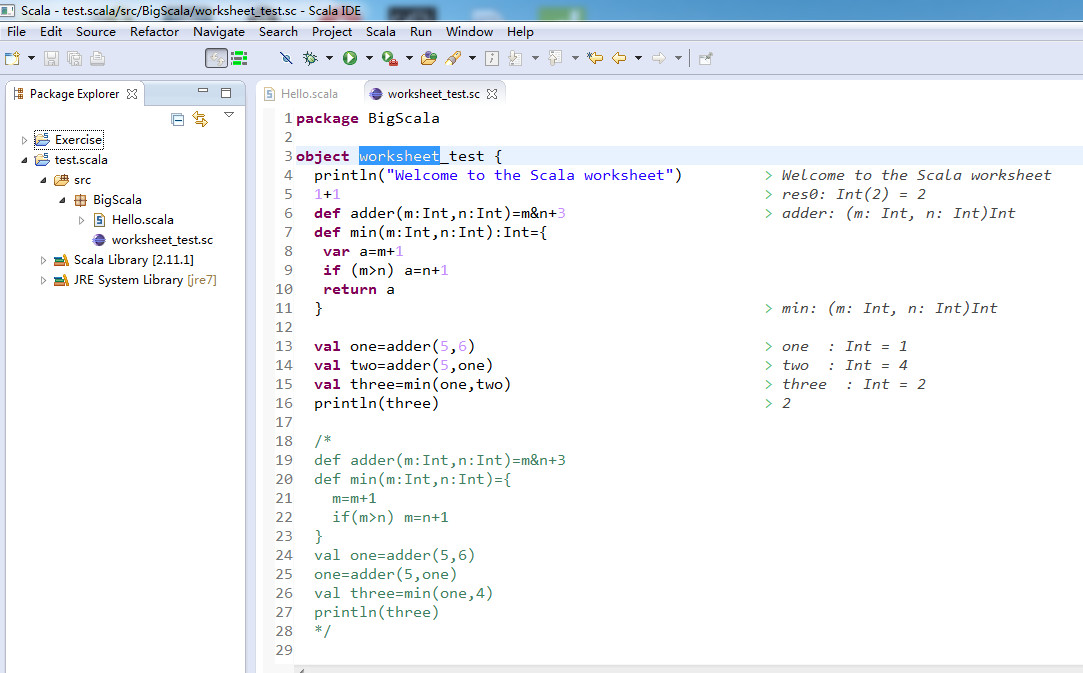Open the External Tools dropdown arrow
The width and height of the screenshot is (1083, 673).
(x=409, y=59)
